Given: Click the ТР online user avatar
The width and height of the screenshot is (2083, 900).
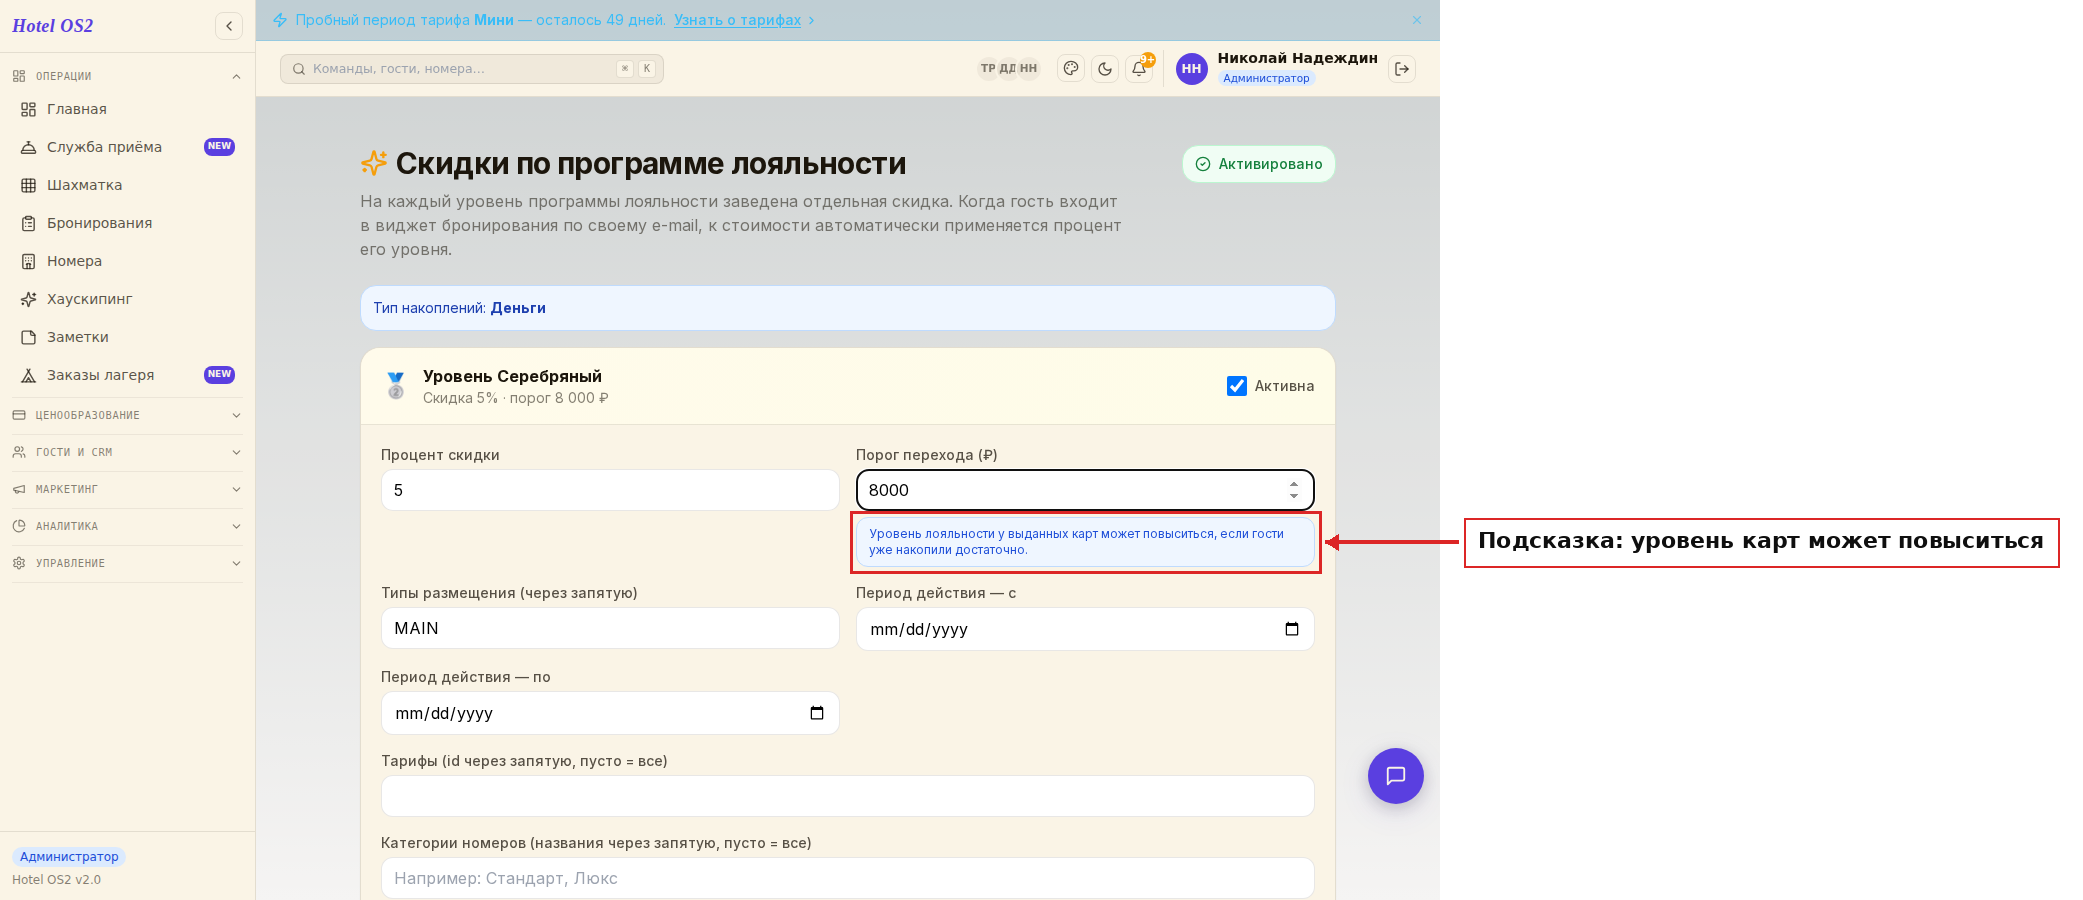Looking at the screenshot, I should pos(988,68).
